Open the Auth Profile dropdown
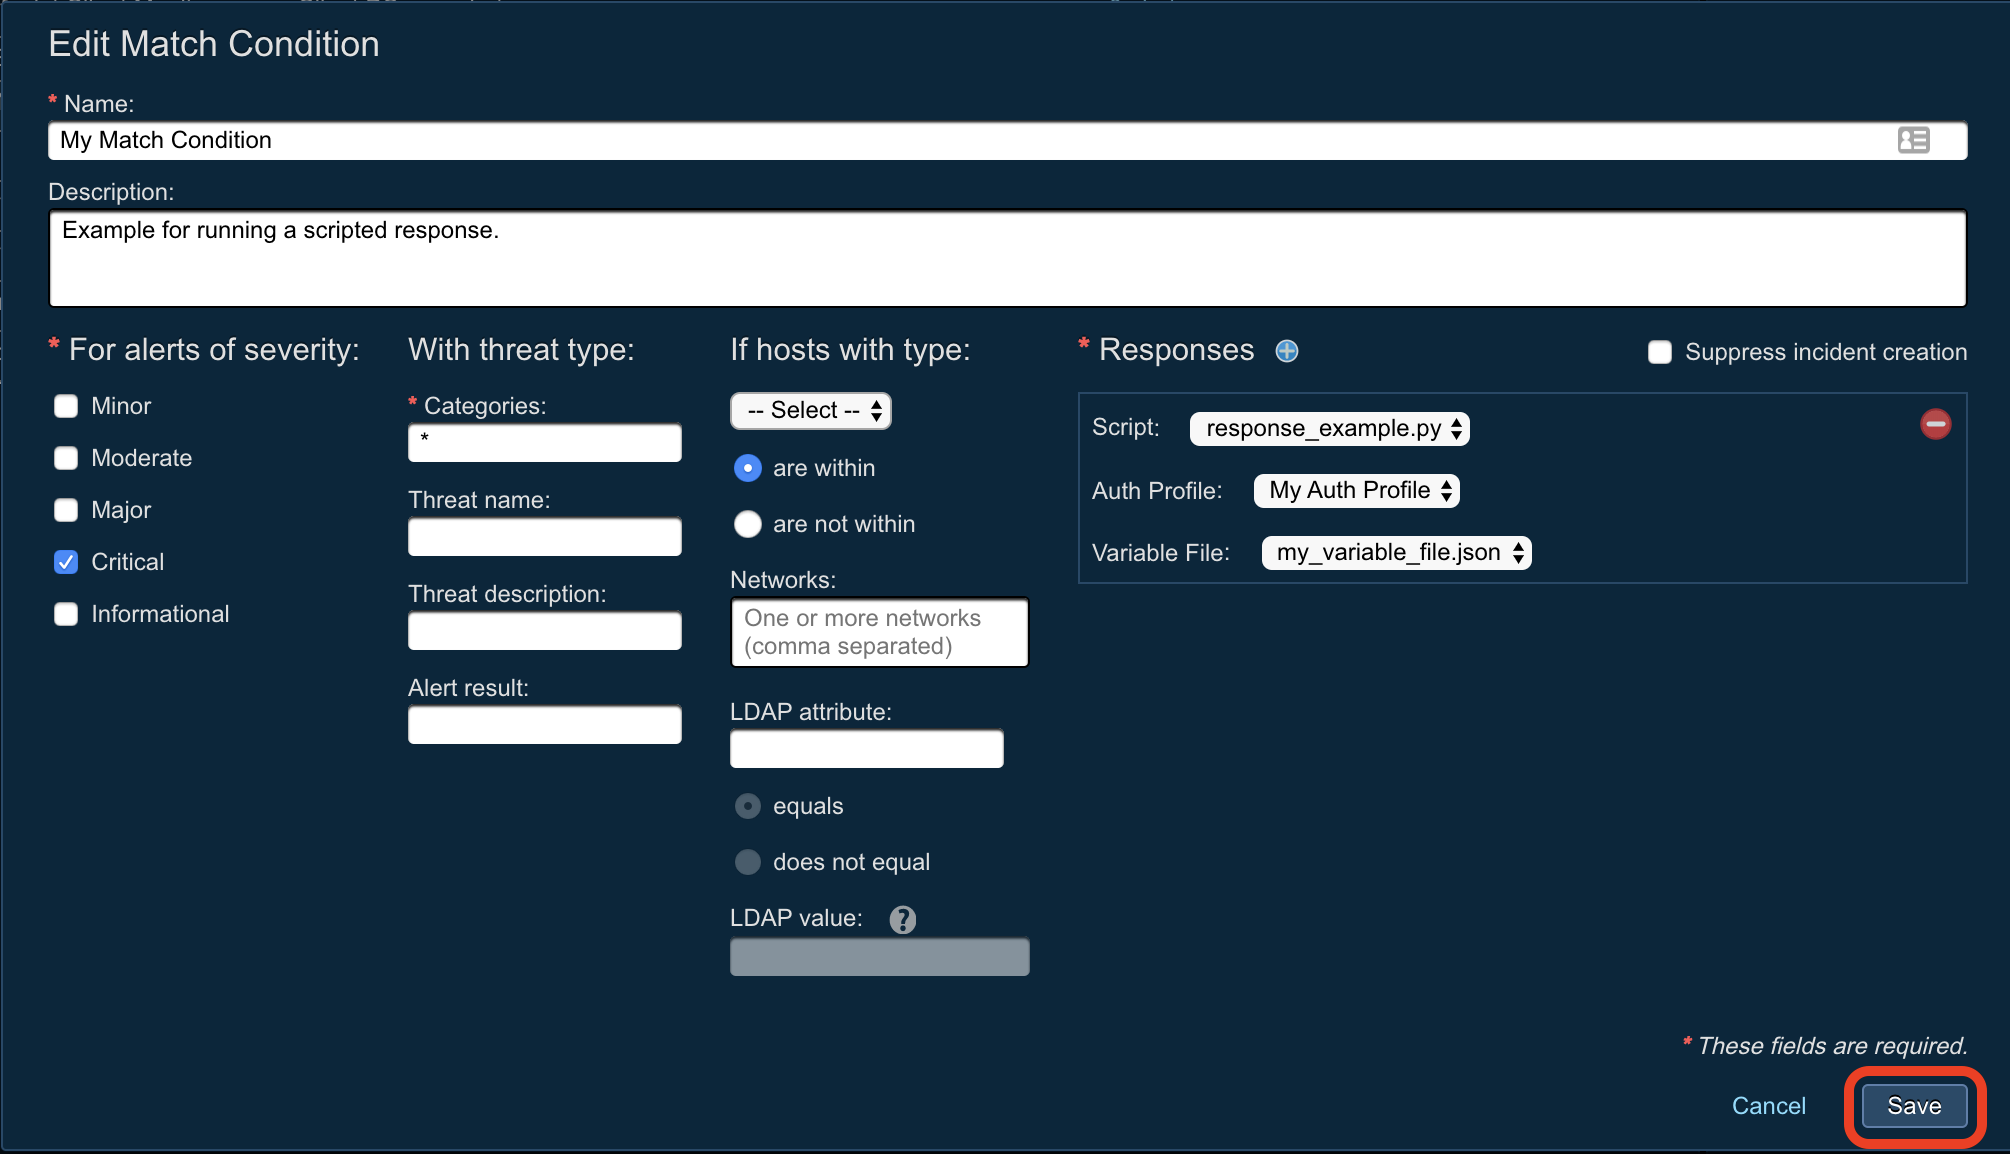This screenshot has width=2010, height=1154. click(x=1357, y=490)
